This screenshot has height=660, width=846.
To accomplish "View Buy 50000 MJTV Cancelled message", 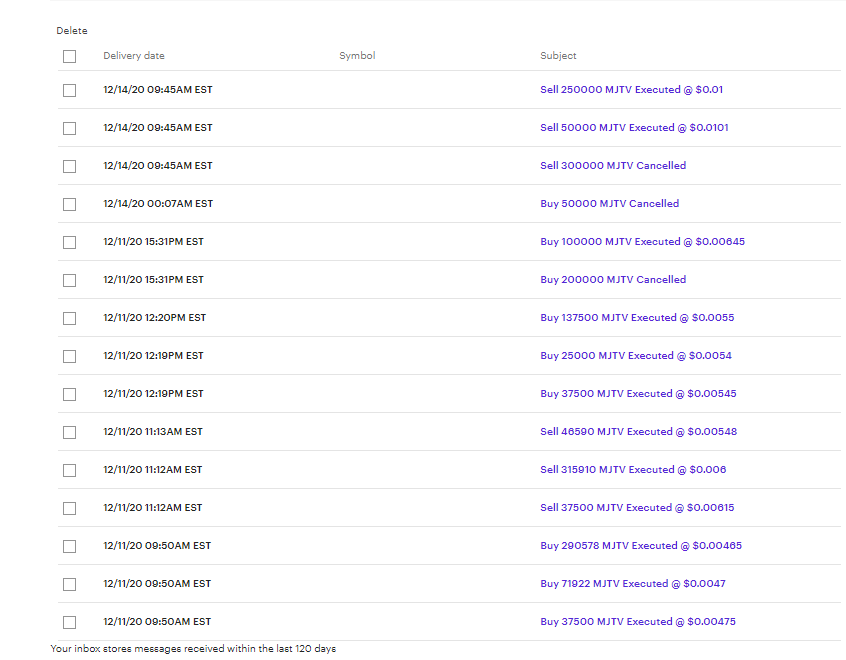I will point(609,204).
